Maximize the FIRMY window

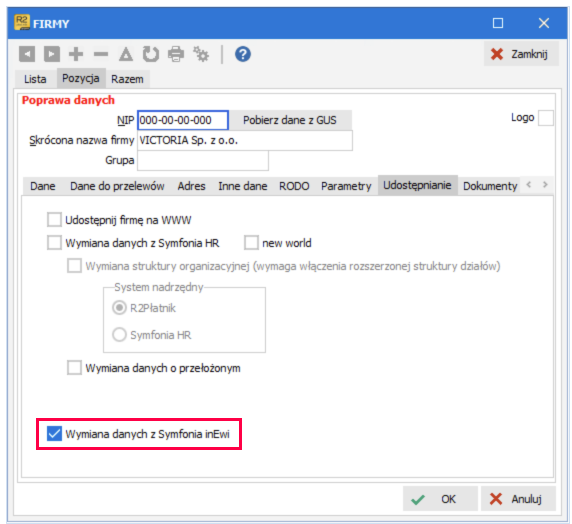coord(498,23)
